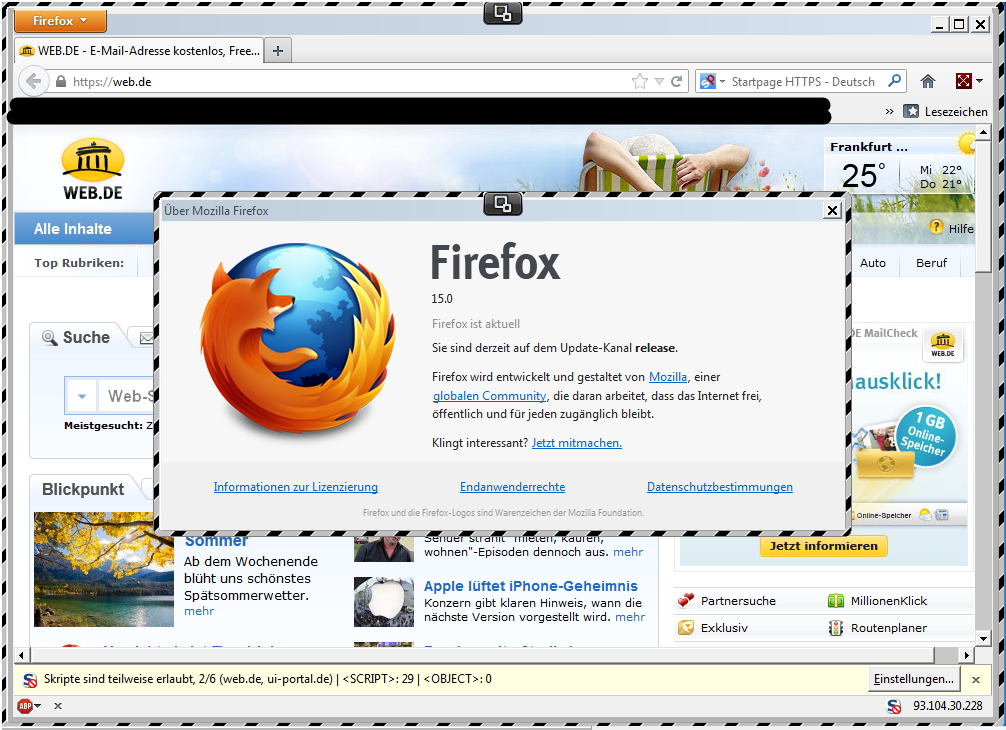Viewport: 1006px width, 730px height.
Task: Select the WEB.DE browser tab
Action: tap(140, 51)
